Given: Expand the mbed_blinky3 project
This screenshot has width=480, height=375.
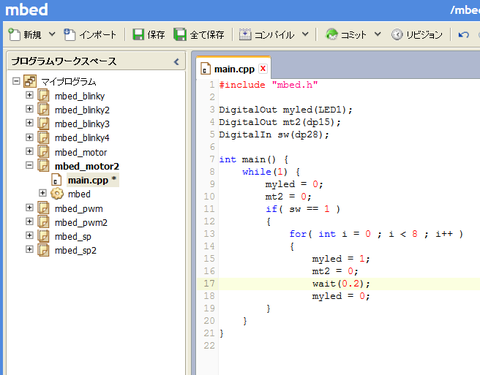Looking at the screenshot, I should 29,123.
